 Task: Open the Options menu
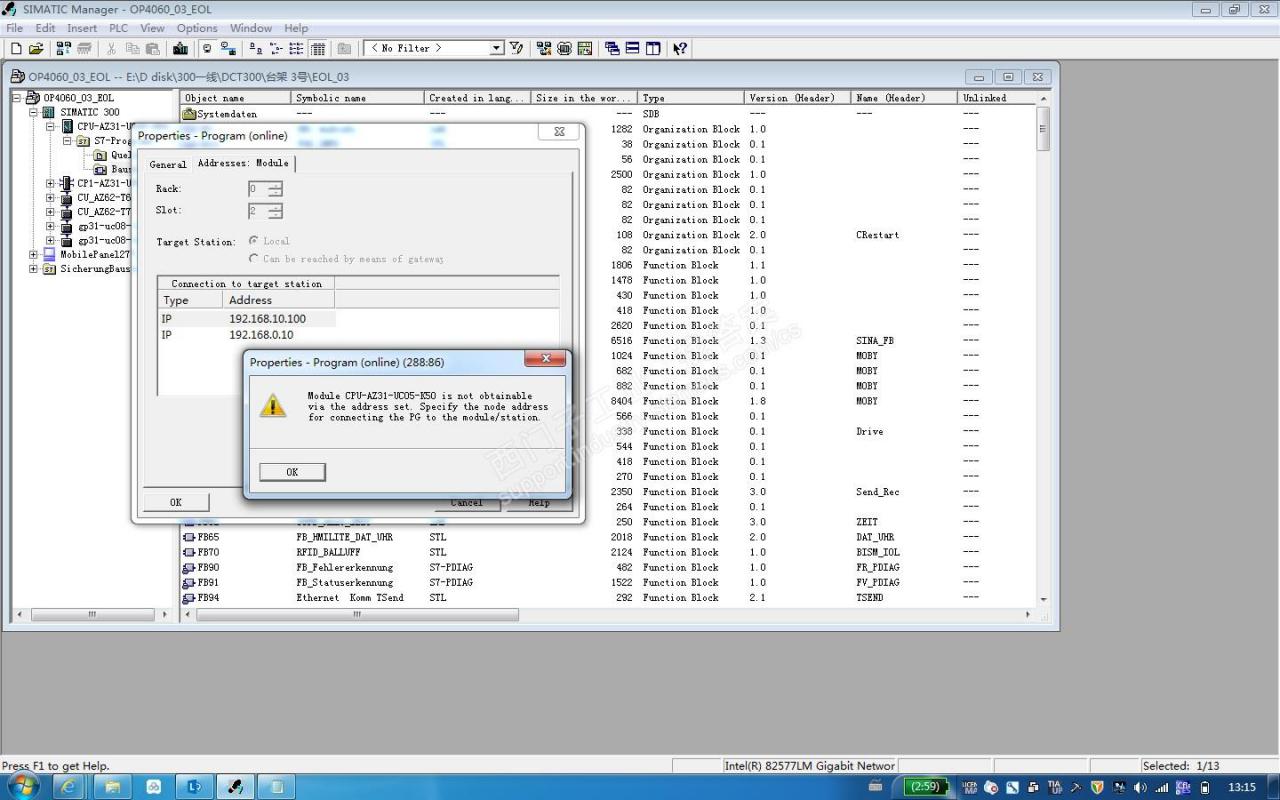197,28
